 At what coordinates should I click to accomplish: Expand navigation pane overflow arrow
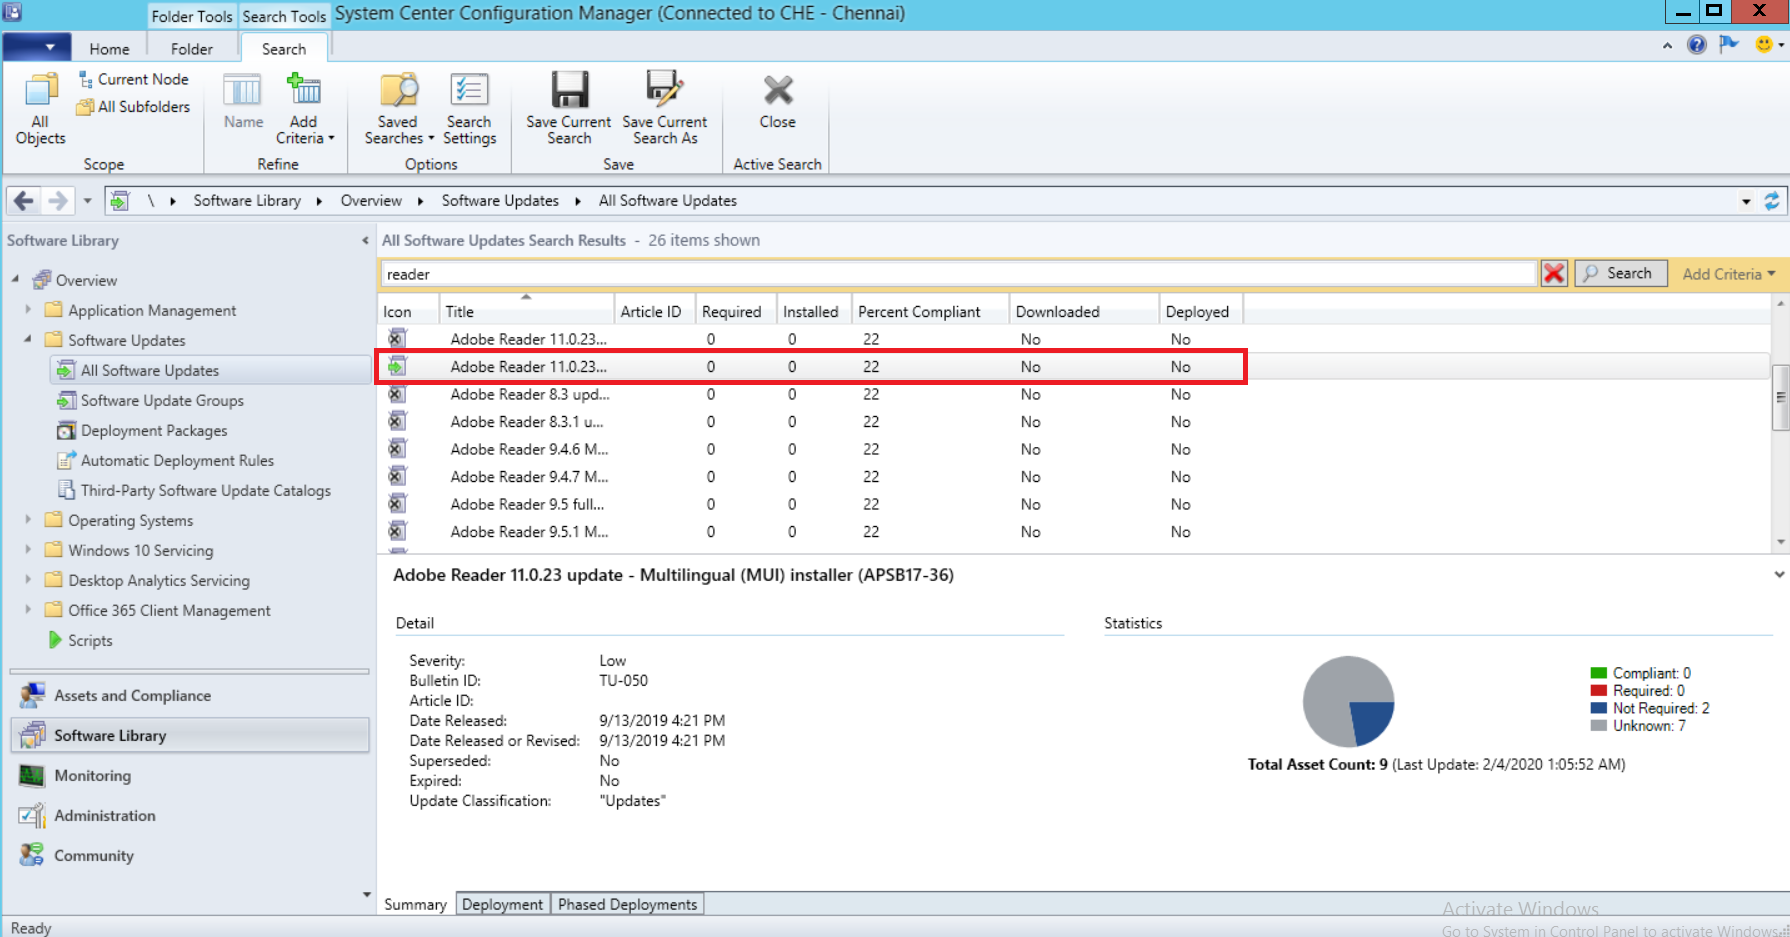pos(366,895)
